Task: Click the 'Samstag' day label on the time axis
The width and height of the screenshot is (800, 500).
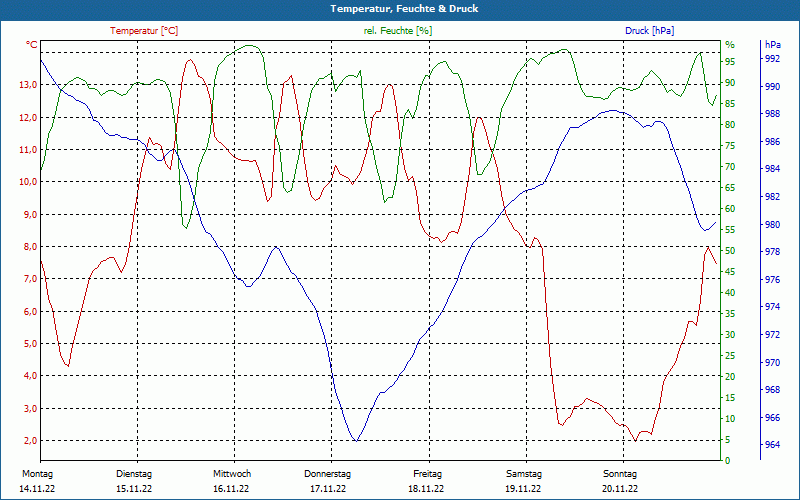Action: pyautogui.click(x=524, y=474)
